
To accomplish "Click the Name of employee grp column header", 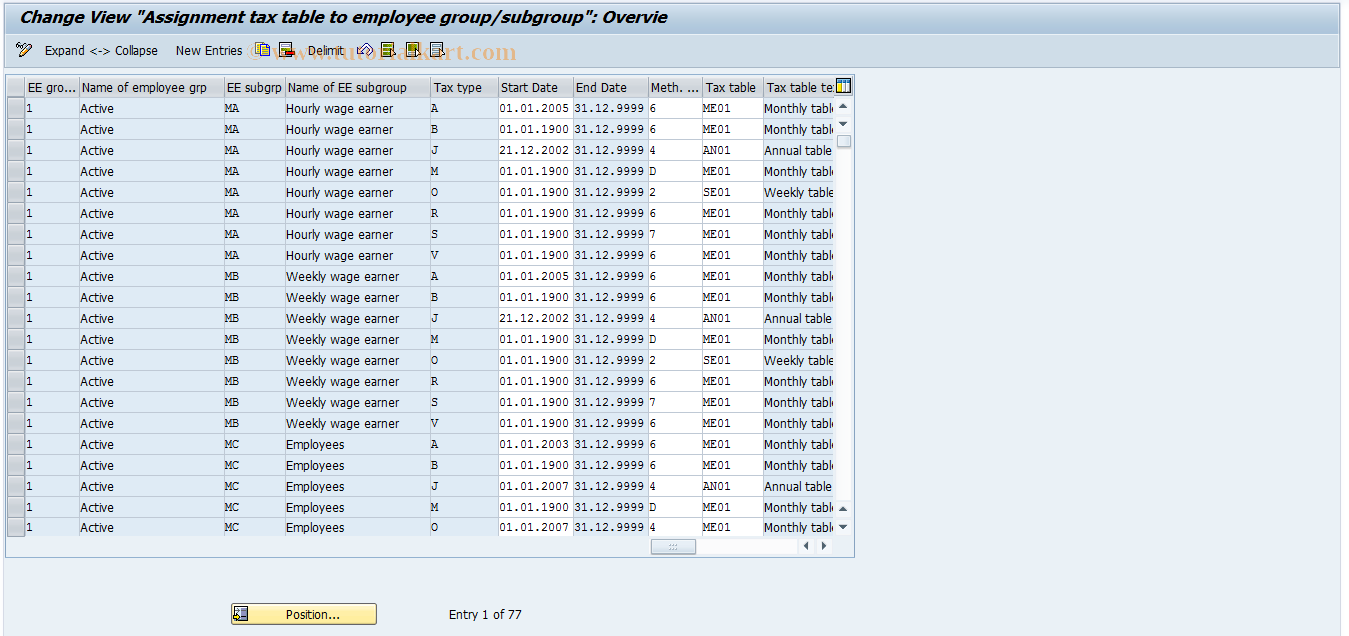I will [152, 87].
